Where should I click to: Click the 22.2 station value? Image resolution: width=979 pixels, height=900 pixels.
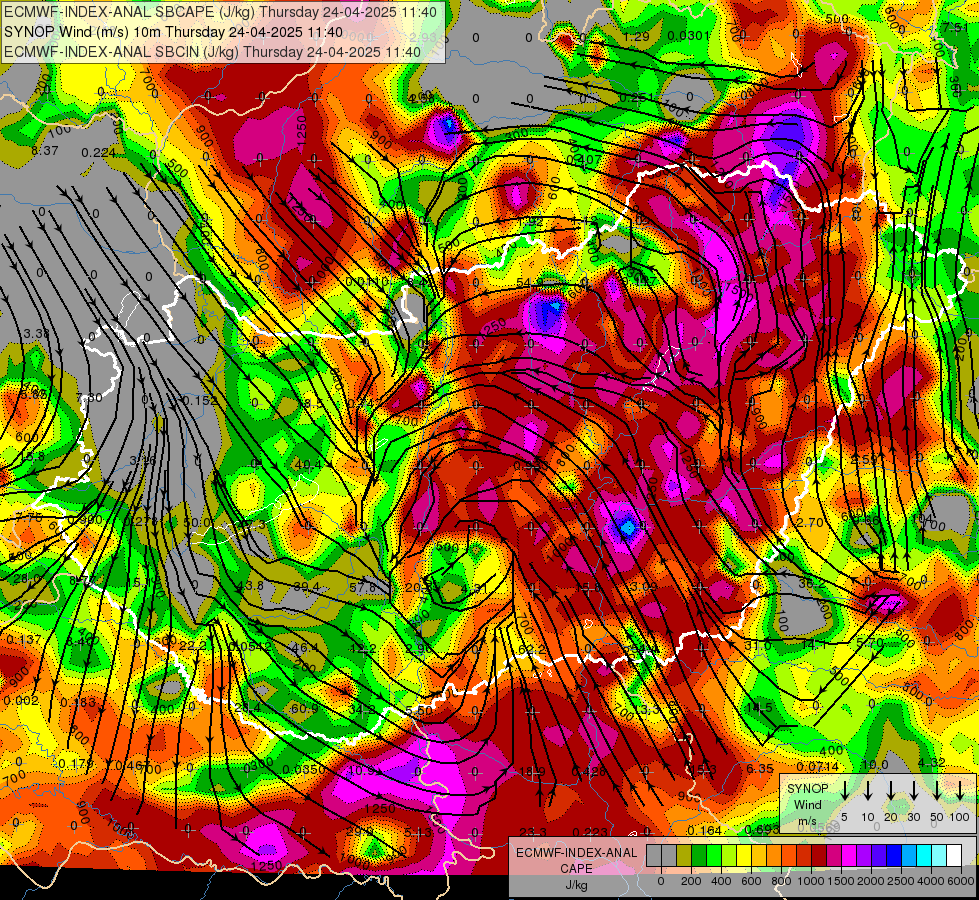click(192, 645)
